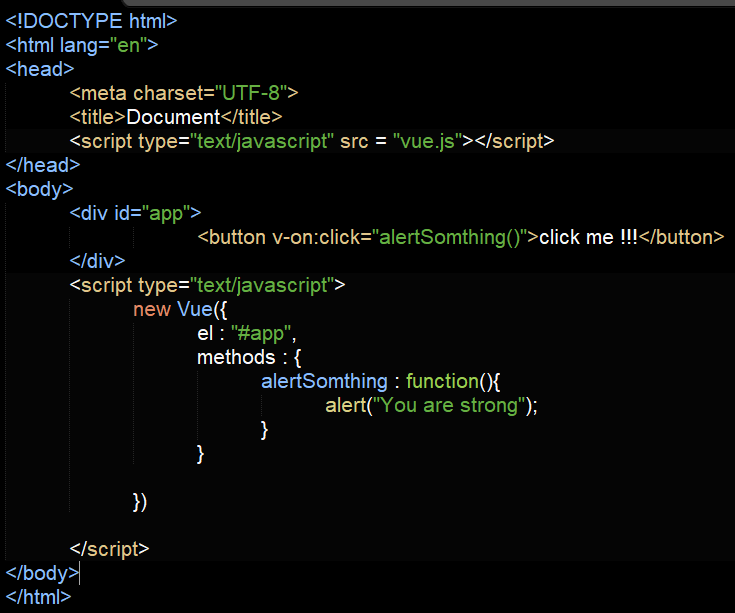Screen dimensions: 735x613
Task: Click the function keyword
Action: click(442, 381)
